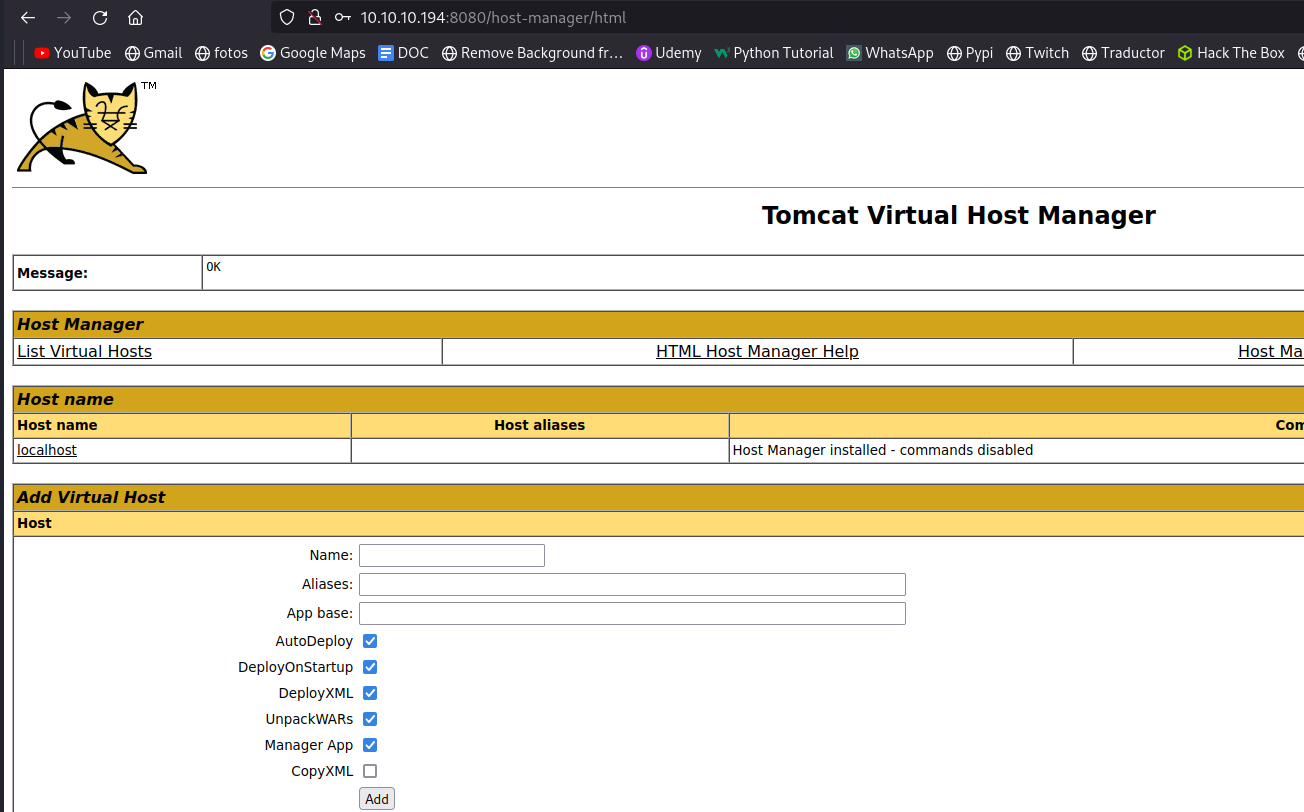Open the YouTube bookmark

pyautogui.click(x=73, y=53)
